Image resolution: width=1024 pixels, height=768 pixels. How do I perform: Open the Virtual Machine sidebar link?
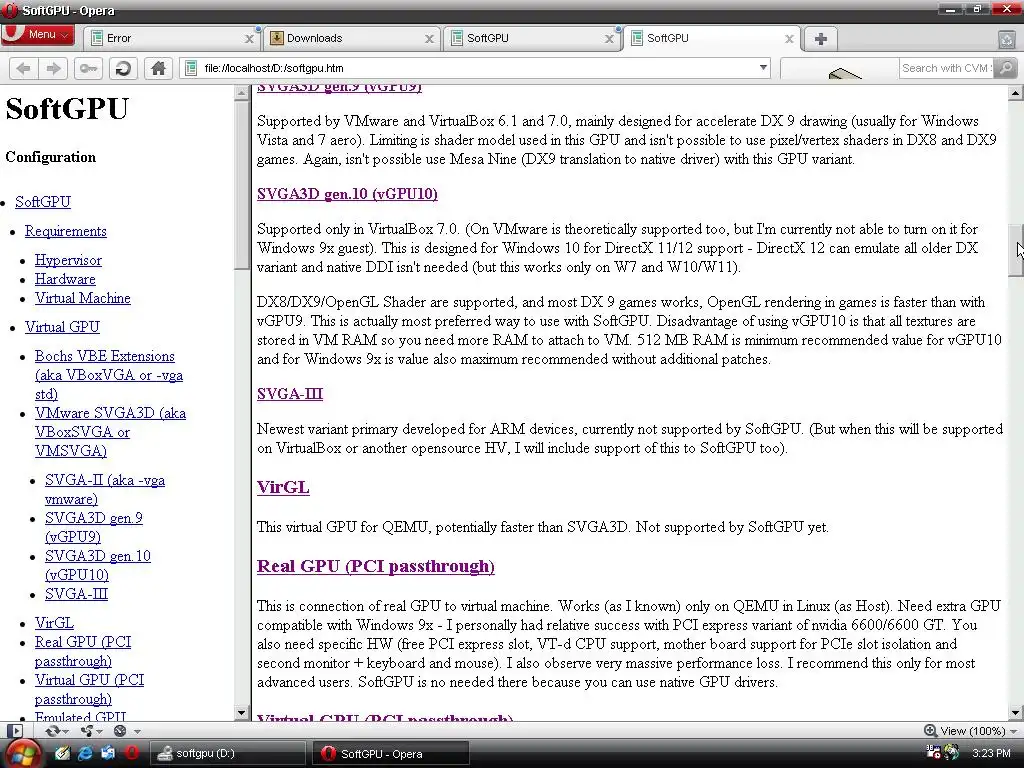click(x=83, y=298)
